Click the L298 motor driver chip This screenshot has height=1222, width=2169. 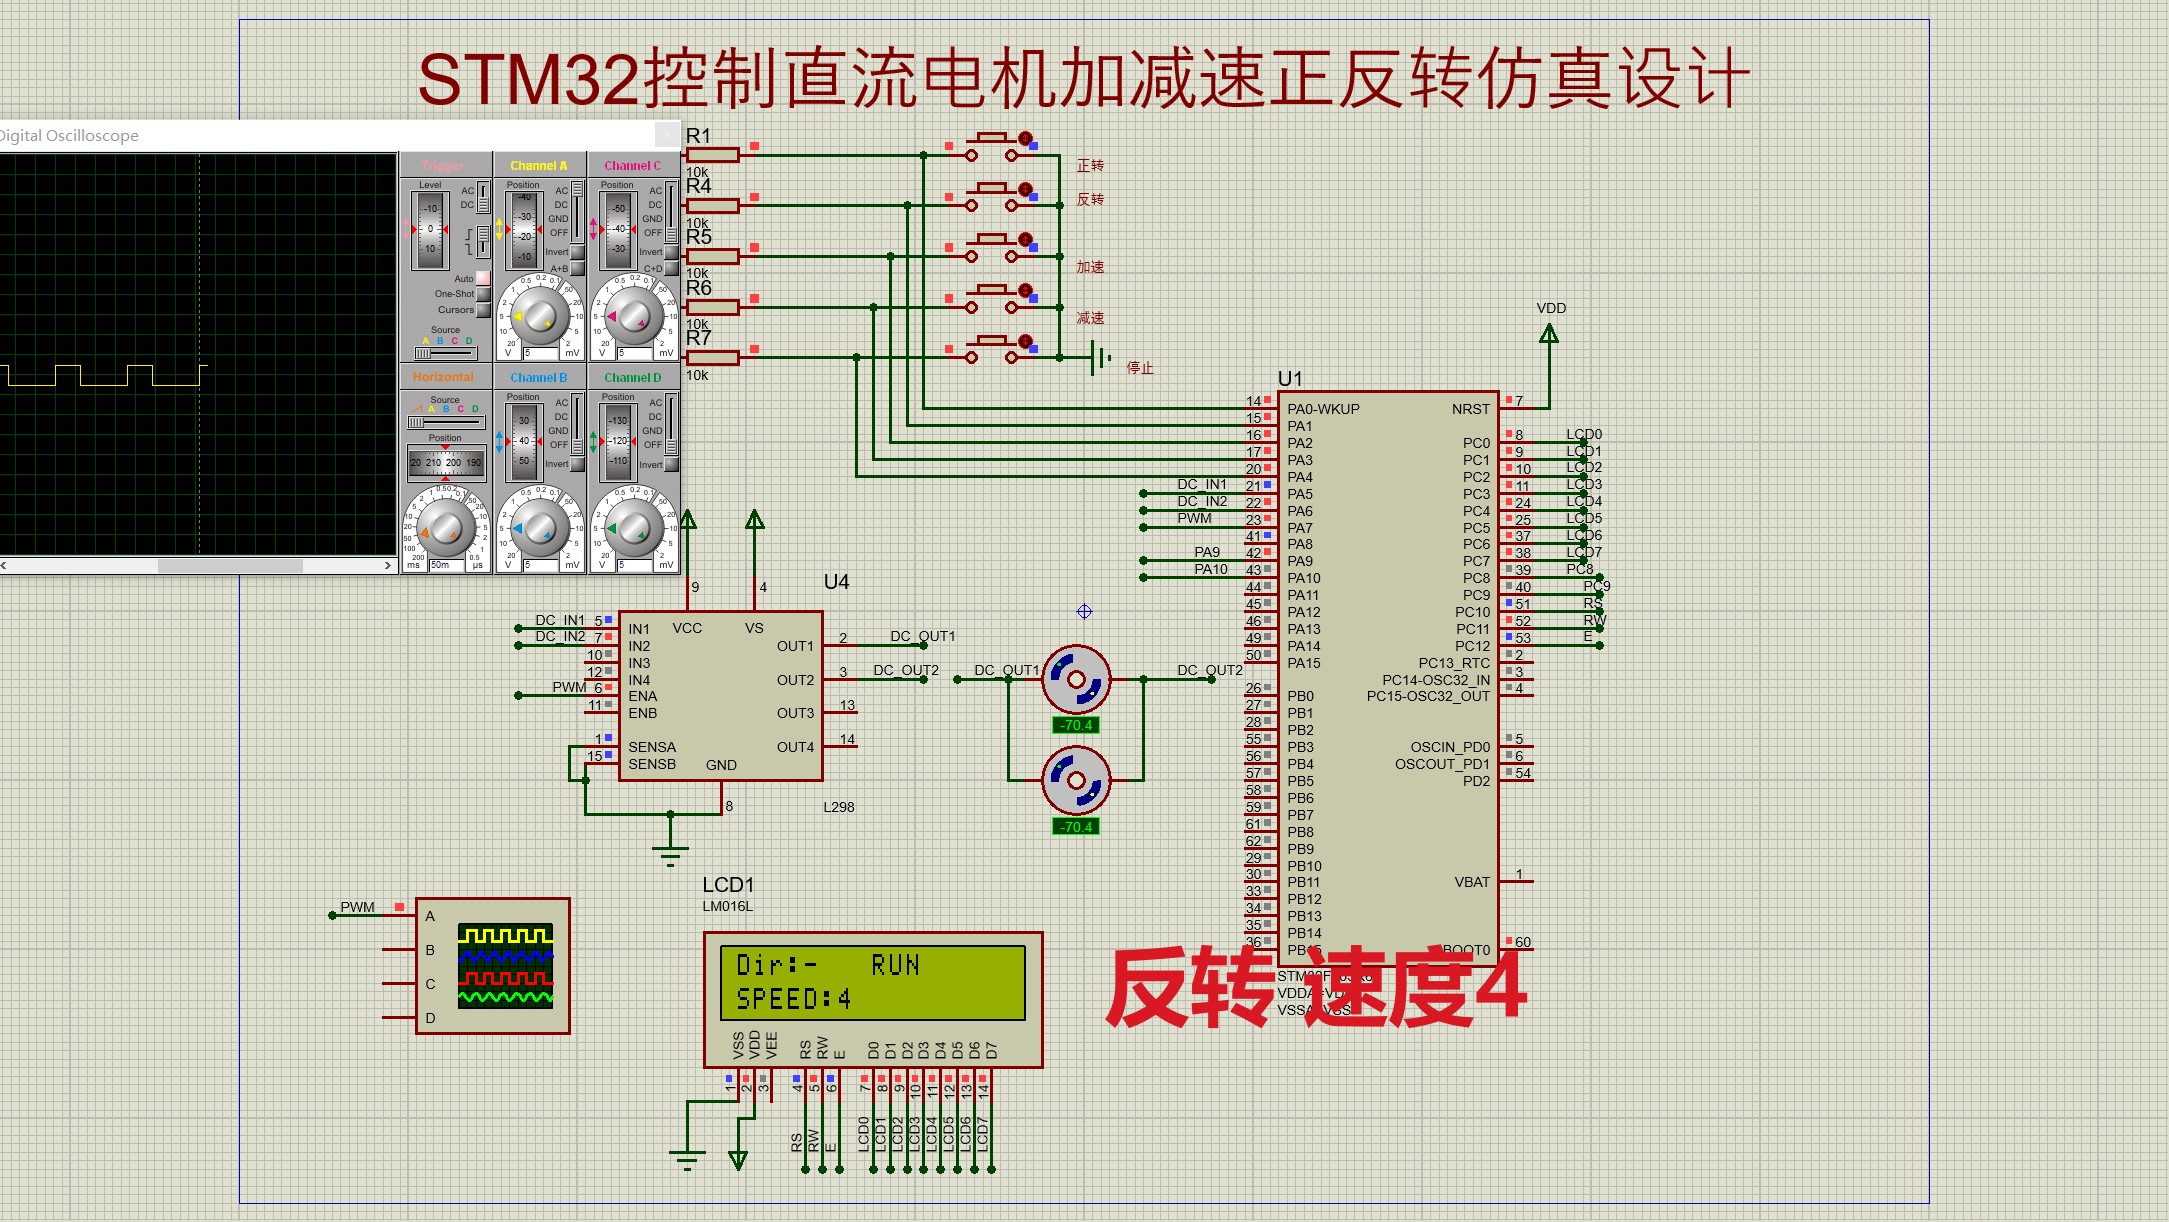[x=720, y=696]
